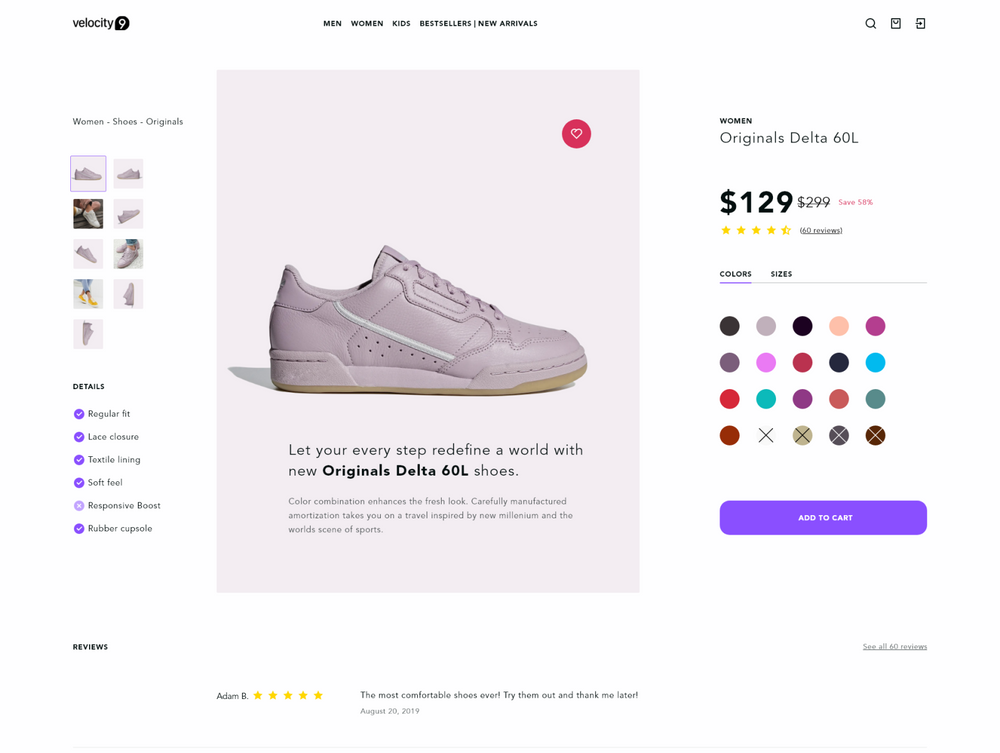Open the search icon in header

(x=871, y=24)
